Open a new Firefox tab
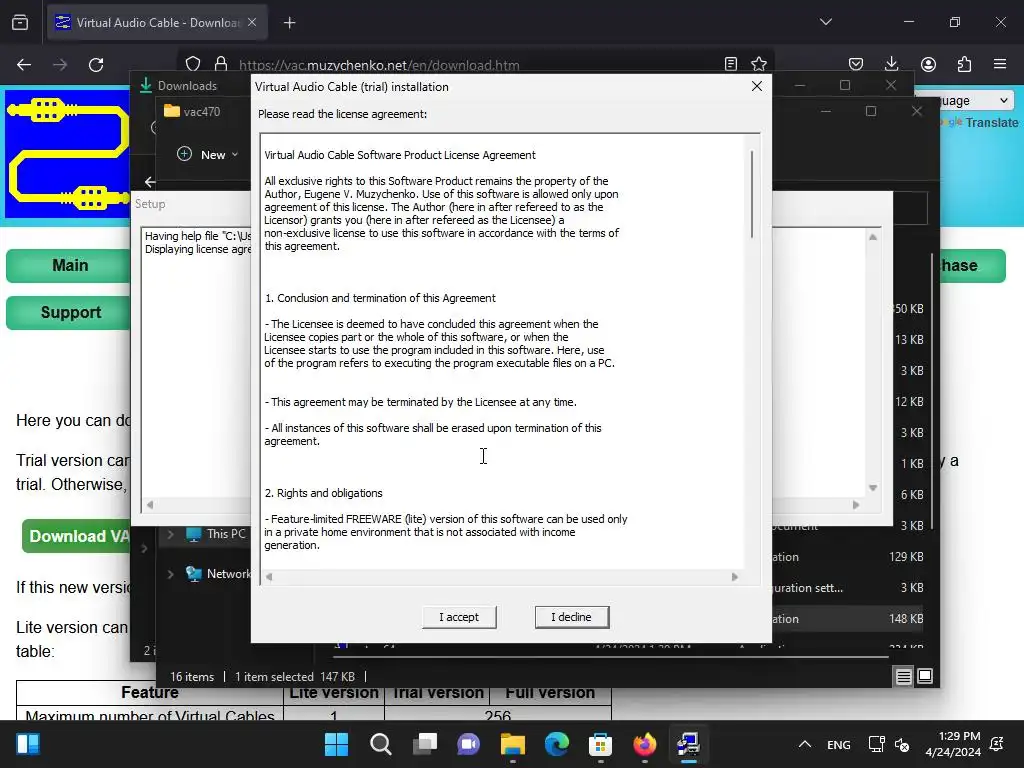Screen dimensions: 1024x768 click(289, 23)
